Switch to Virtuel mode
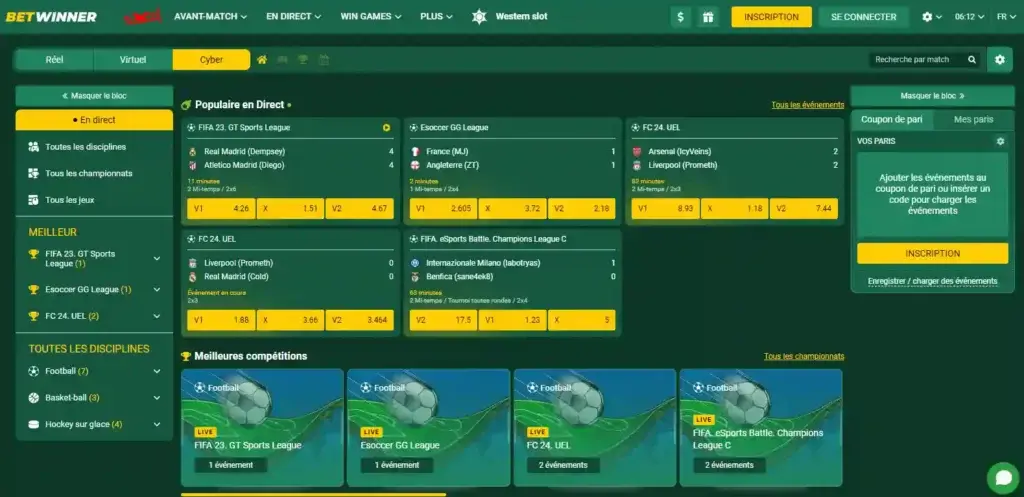1024x497 pixels. (133, 60)
